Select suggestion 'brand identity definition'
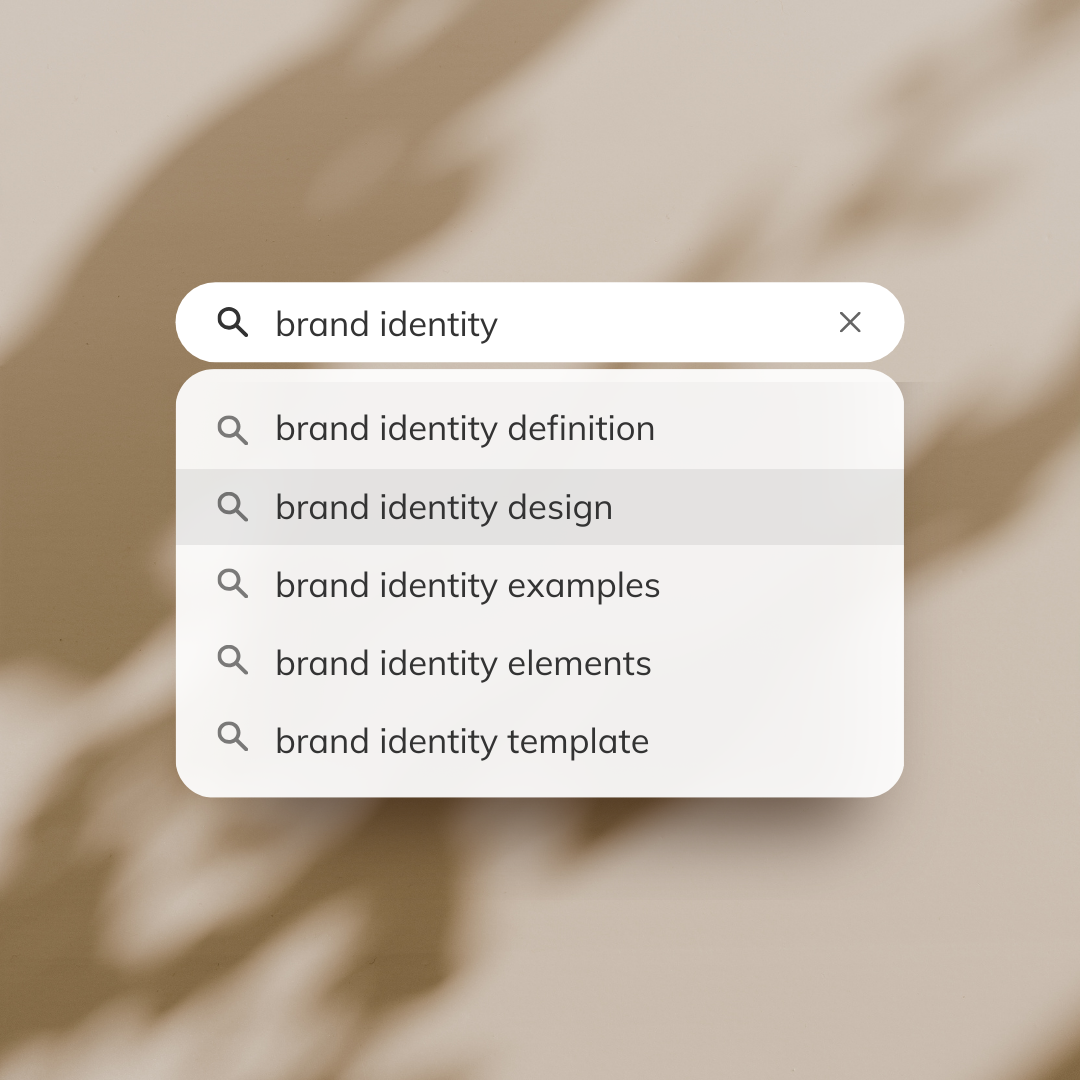This screenshot has height=1080, width=1080. (540, 428)
